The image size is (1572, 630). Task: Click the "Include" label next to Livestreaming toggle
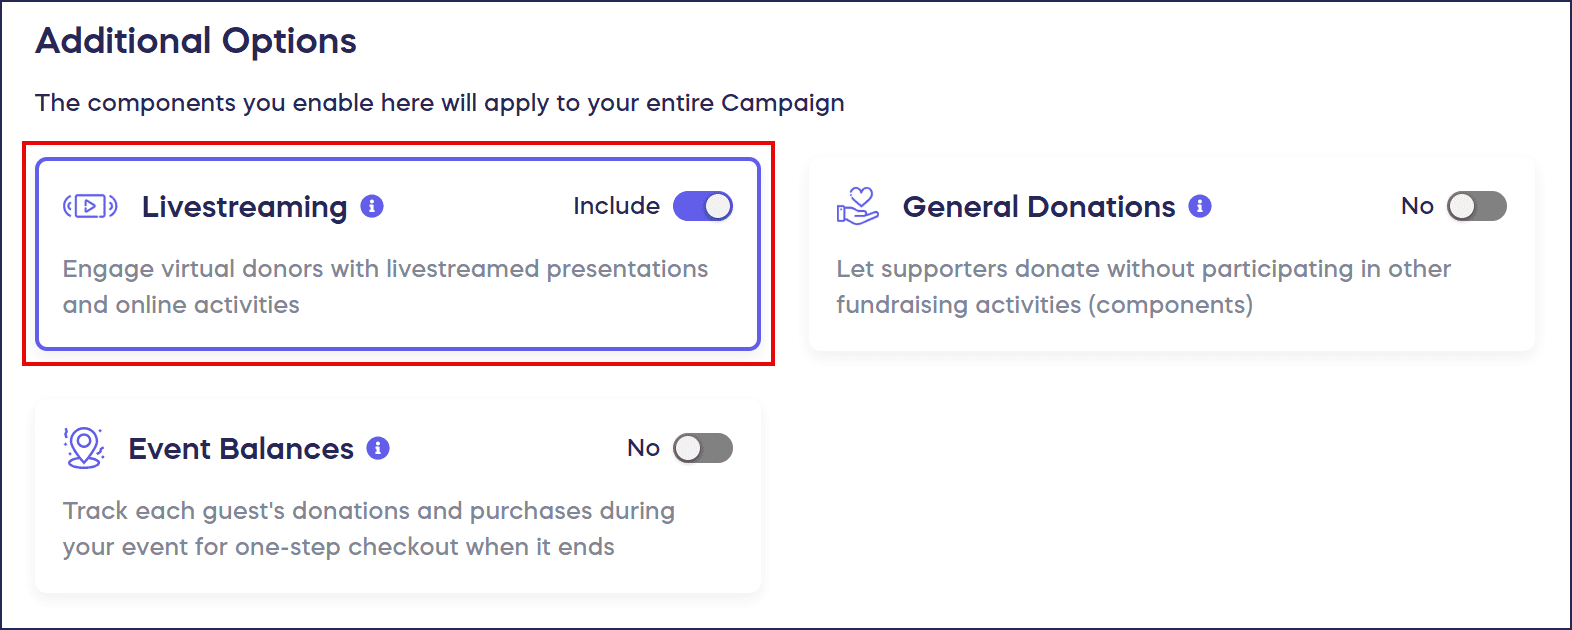(616, 206)
